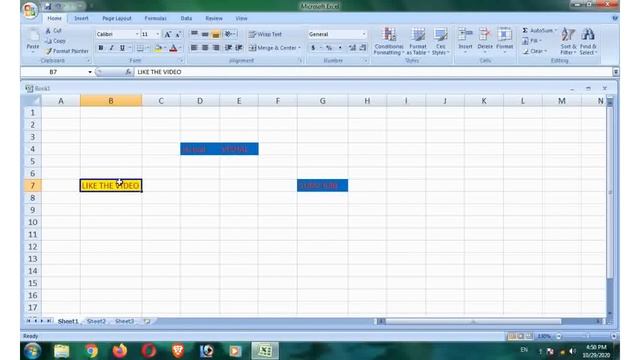Open the fill color dropdown arrow
The image size is (640, 360).
[x=165, y=48]
